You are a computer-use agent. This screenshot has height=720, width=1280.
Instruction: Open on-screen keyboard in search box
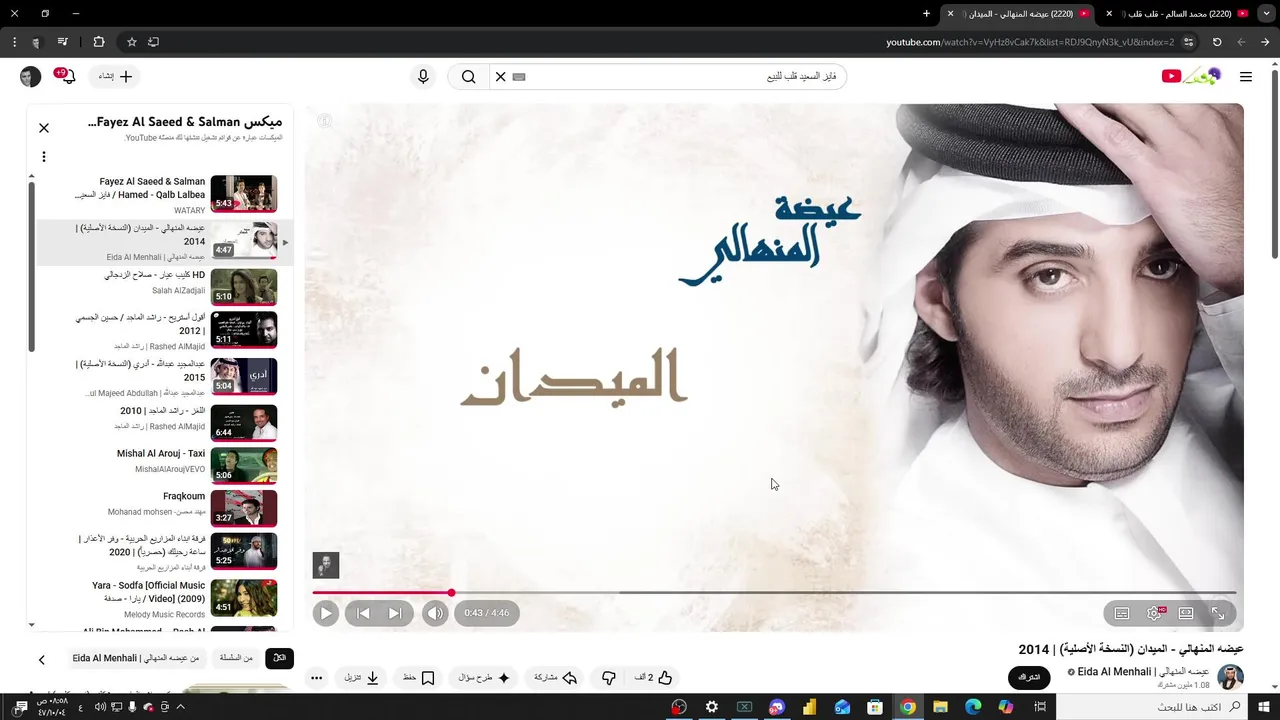point(518,76)
